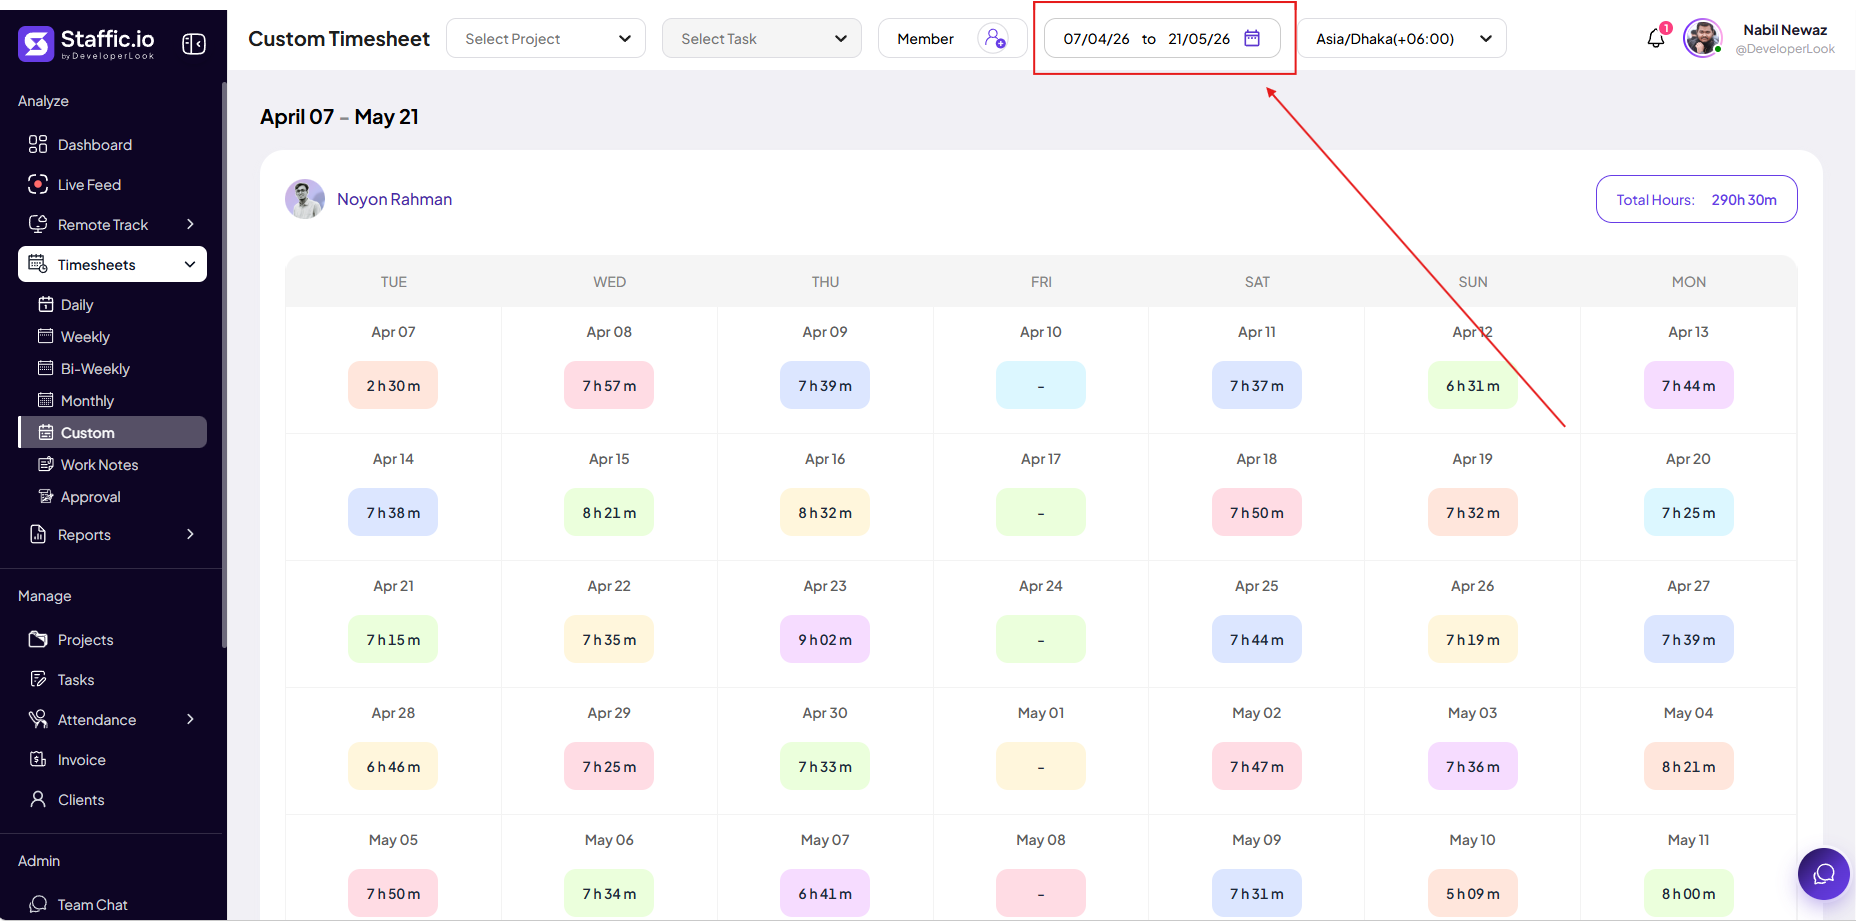The width and height of the screenshot is (1856, 921).
Task: Click the Apr 26 7h 19m entry
Action: pyautogui.click(x=1473, y=639)
